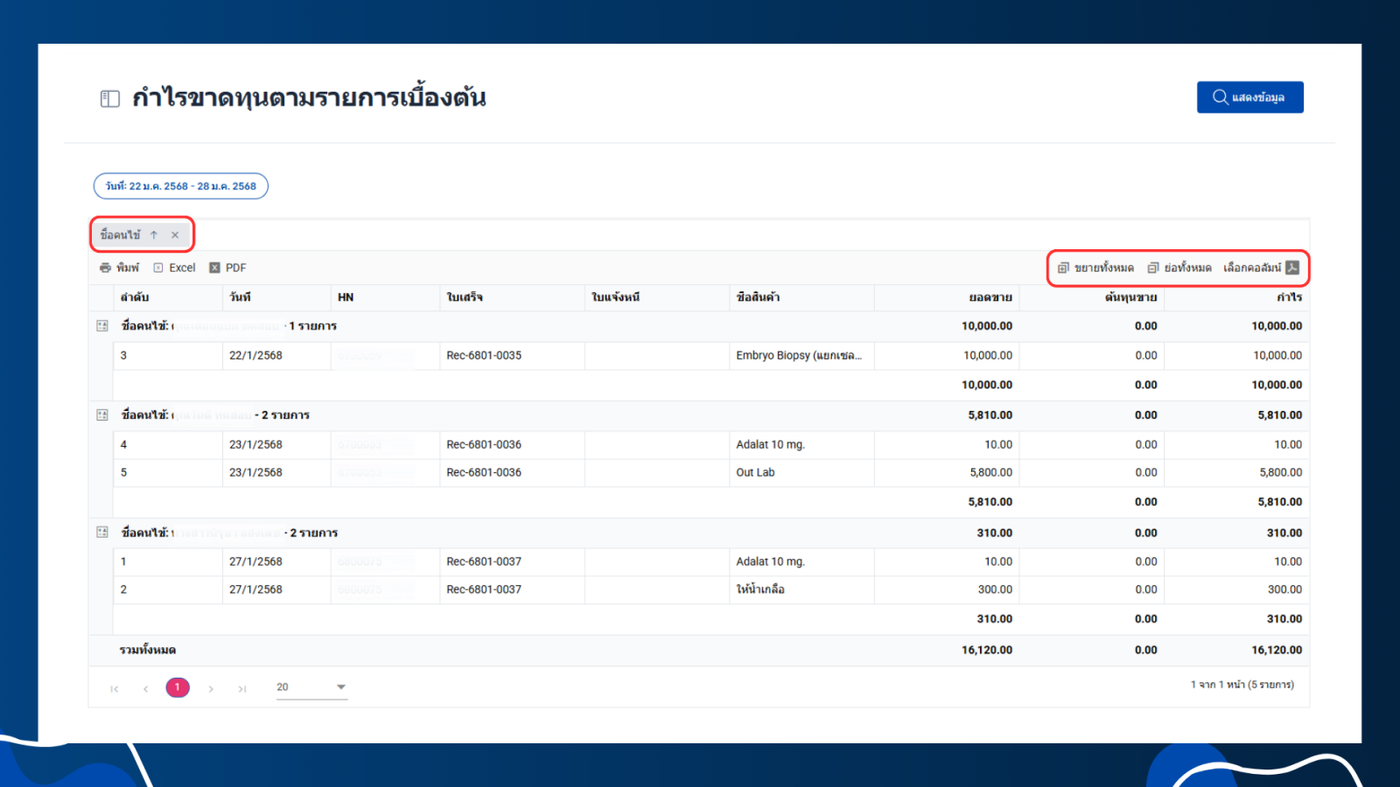This screenshot has height=787, width=1400.
Task: Click the ชื่อคนไข้ group chip label
Action: coord(120,235)
